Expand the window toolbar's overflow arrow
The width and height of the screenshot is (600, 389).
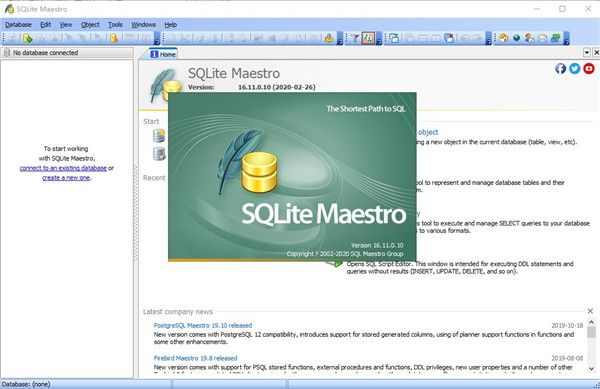[488, 38]
